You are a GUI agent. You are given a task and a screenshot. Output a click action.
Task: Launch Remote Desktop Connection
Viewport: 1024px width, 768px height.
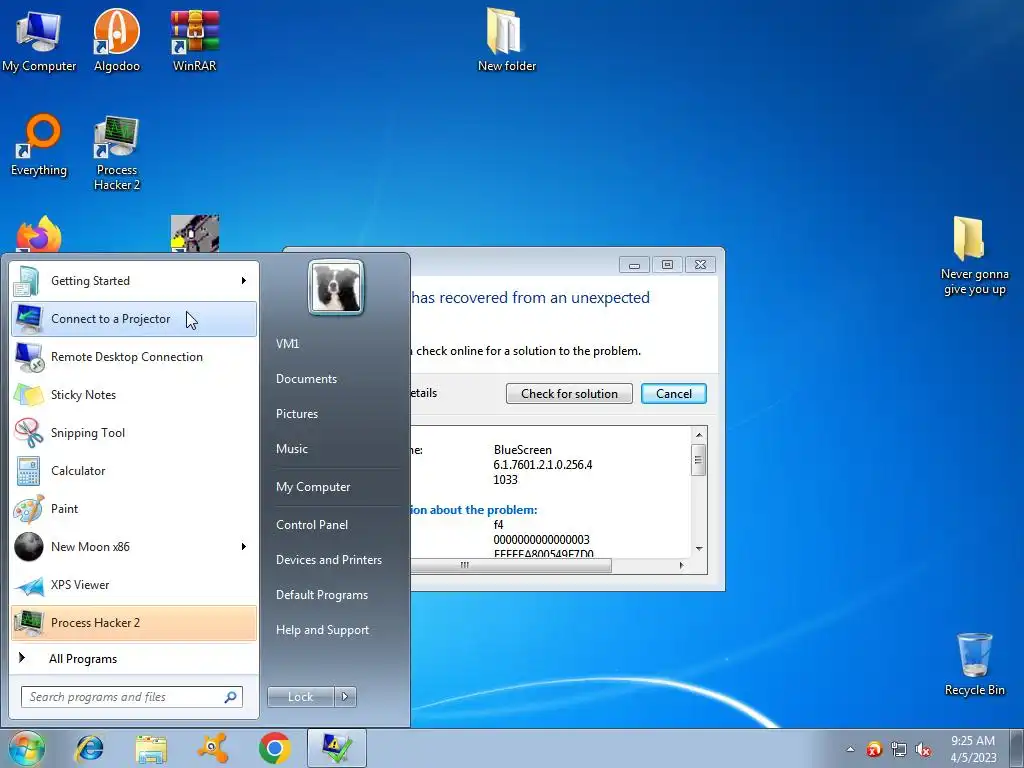click(134, 357)
